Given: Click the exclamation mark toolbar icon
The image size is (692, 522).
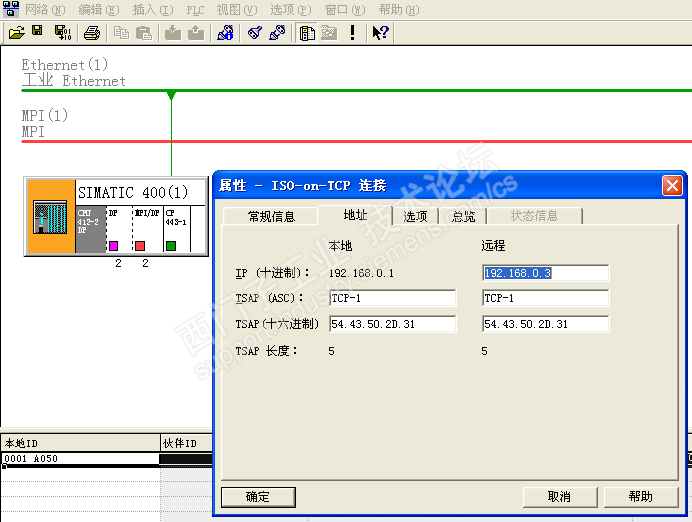Looking at the screenshot, I should click(x=352, y=33).
